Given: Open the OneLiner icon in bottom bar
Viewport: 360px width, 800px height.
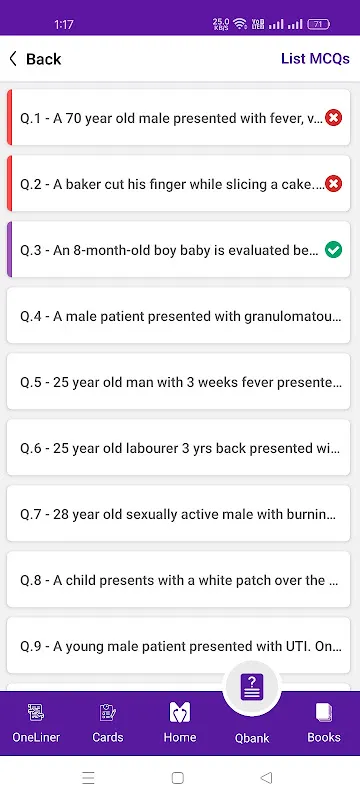Looking at the screenshot, I should click(x=36, y=712).
